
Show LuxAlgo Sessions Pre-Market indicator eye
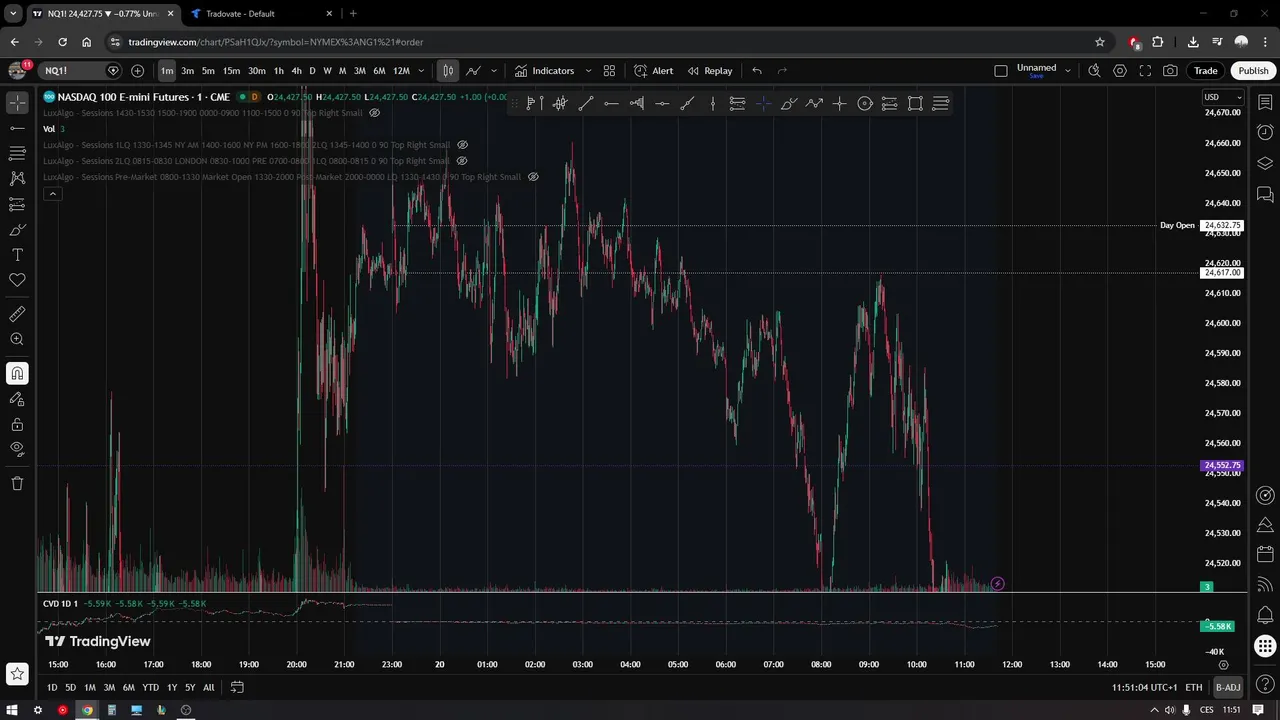point(533,177)
